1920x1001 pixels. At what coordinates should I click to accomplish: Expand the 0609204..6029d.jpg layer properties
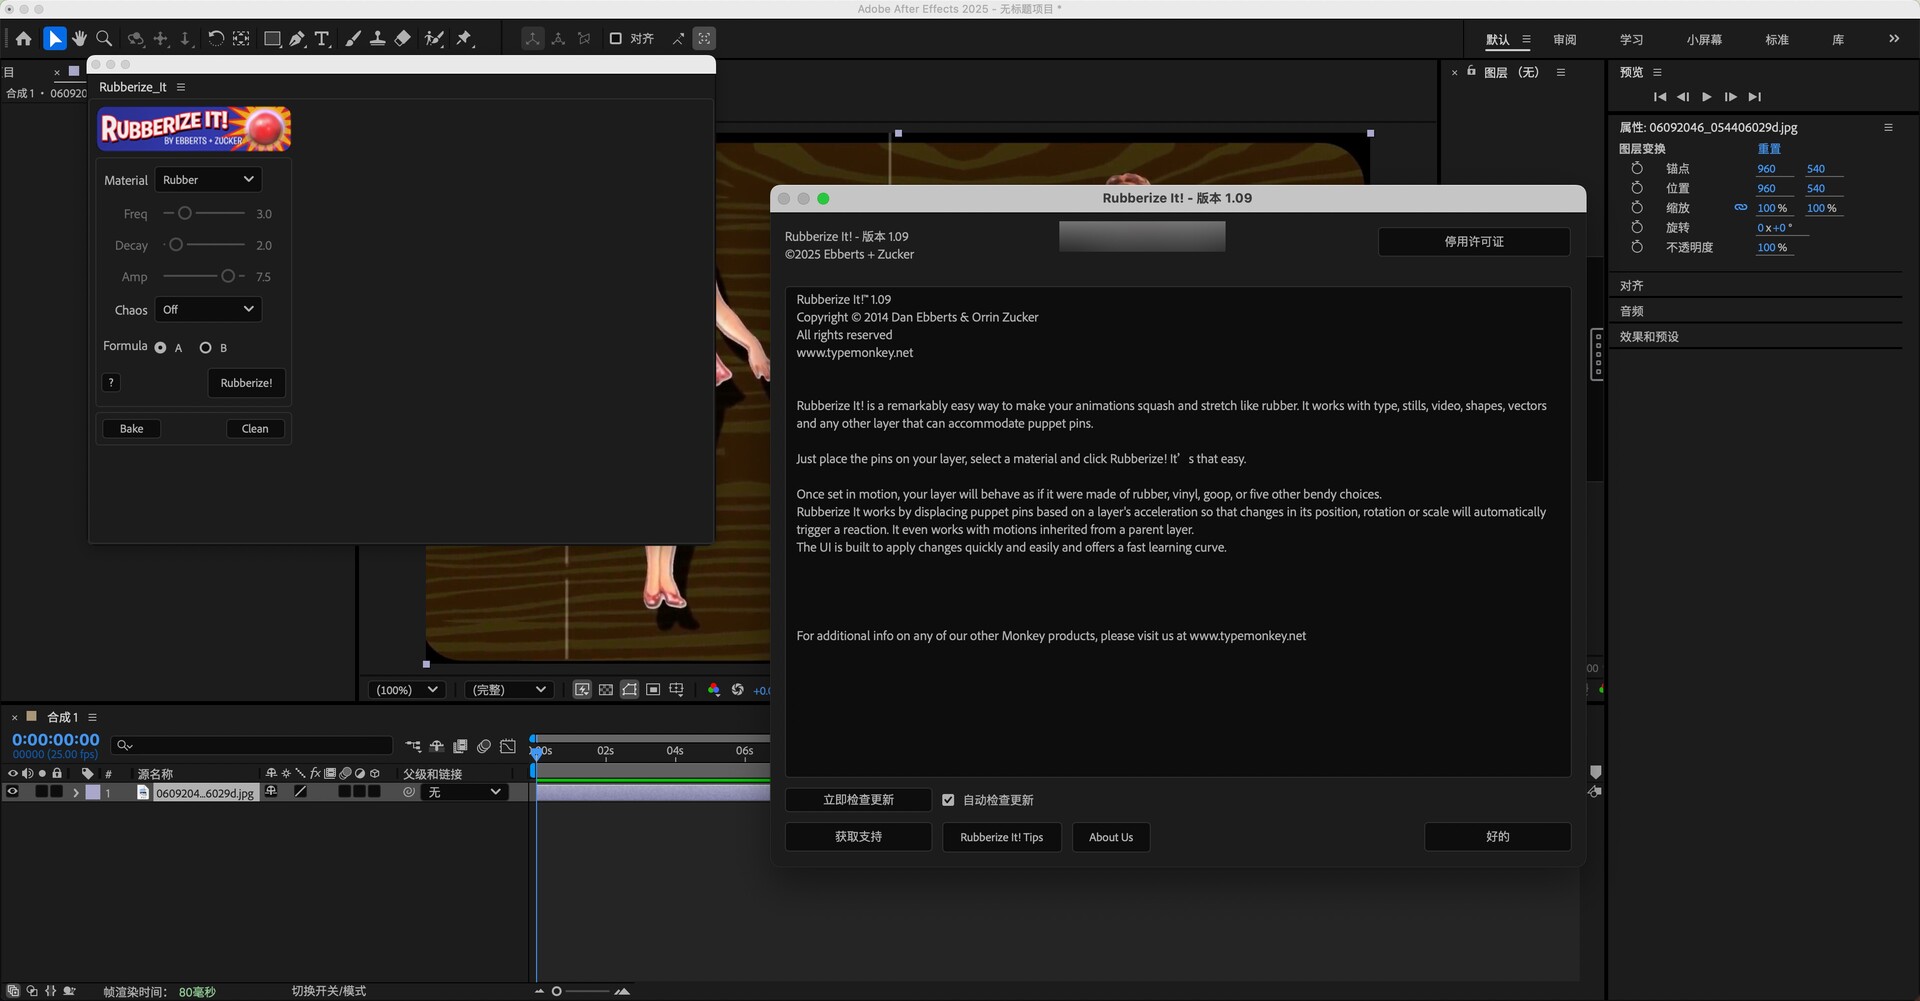75,792
